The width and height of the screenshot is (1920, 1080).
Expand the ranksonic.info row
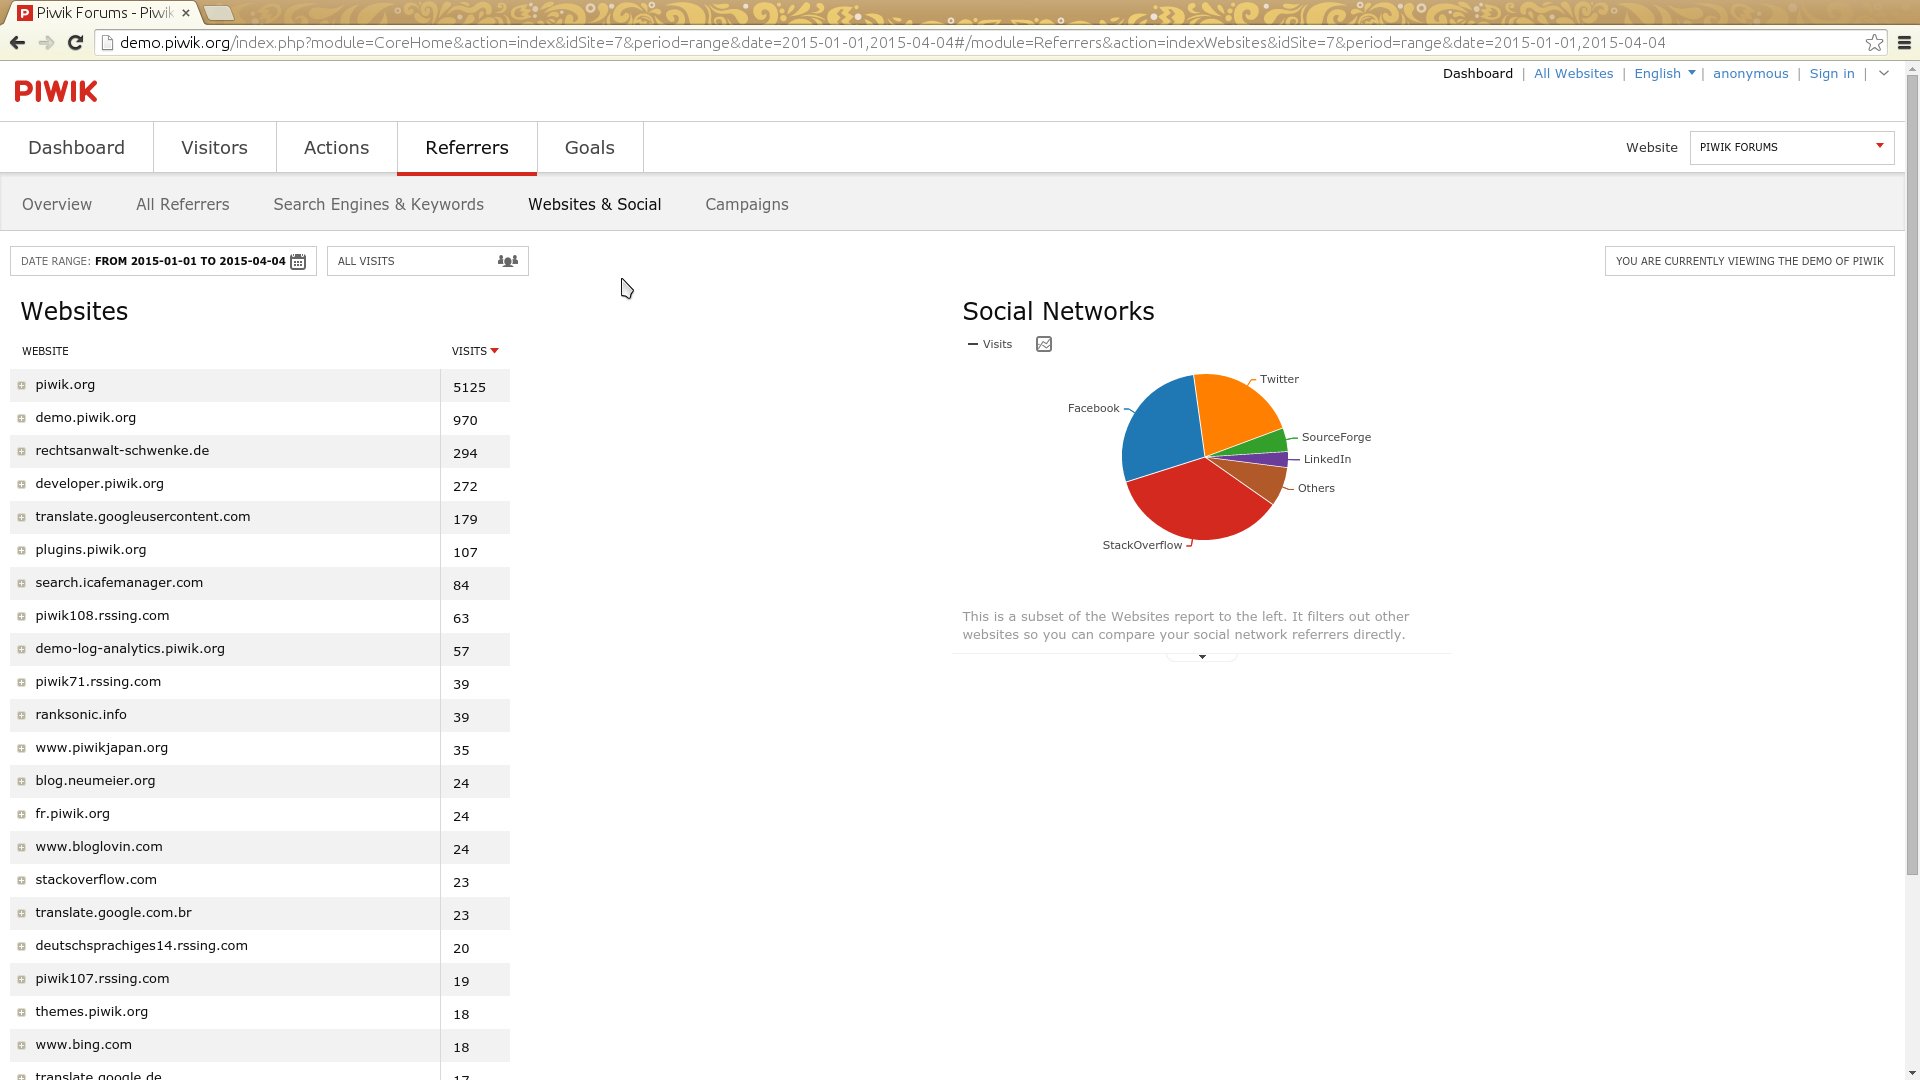[21, 715]
